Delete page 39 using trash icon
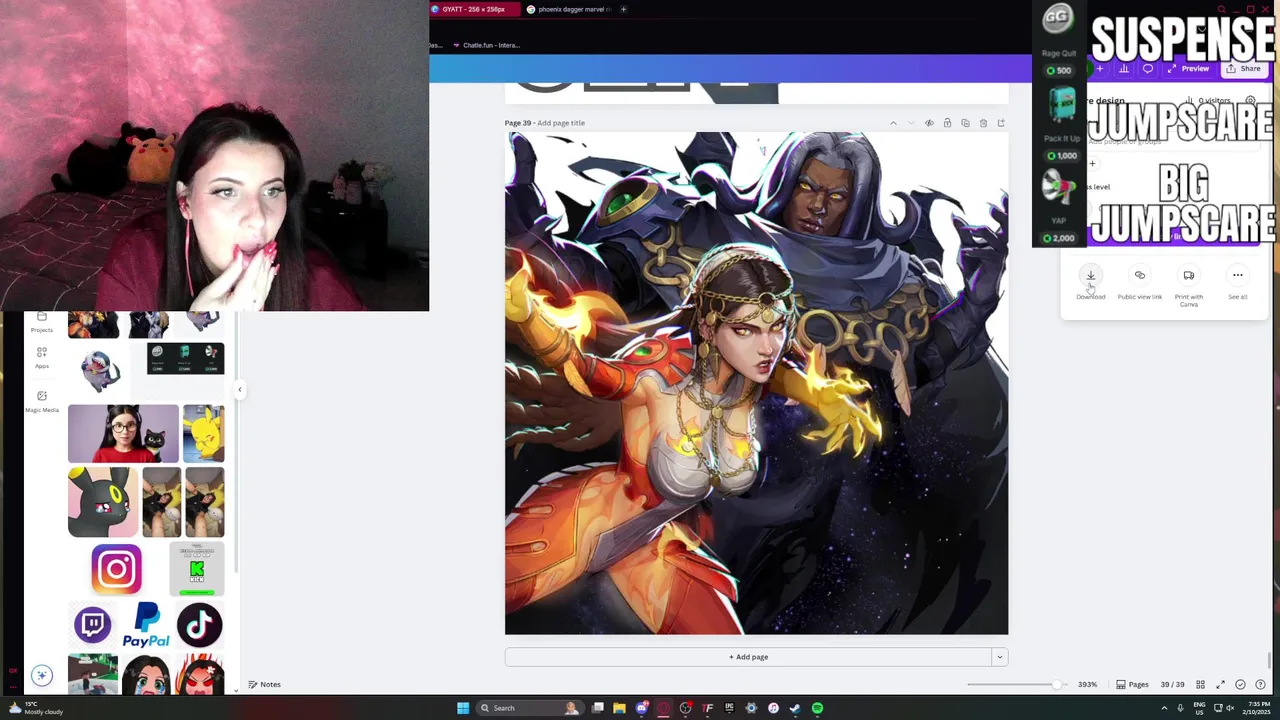This screenshot has height=720, width=1280. click(983, 123)
